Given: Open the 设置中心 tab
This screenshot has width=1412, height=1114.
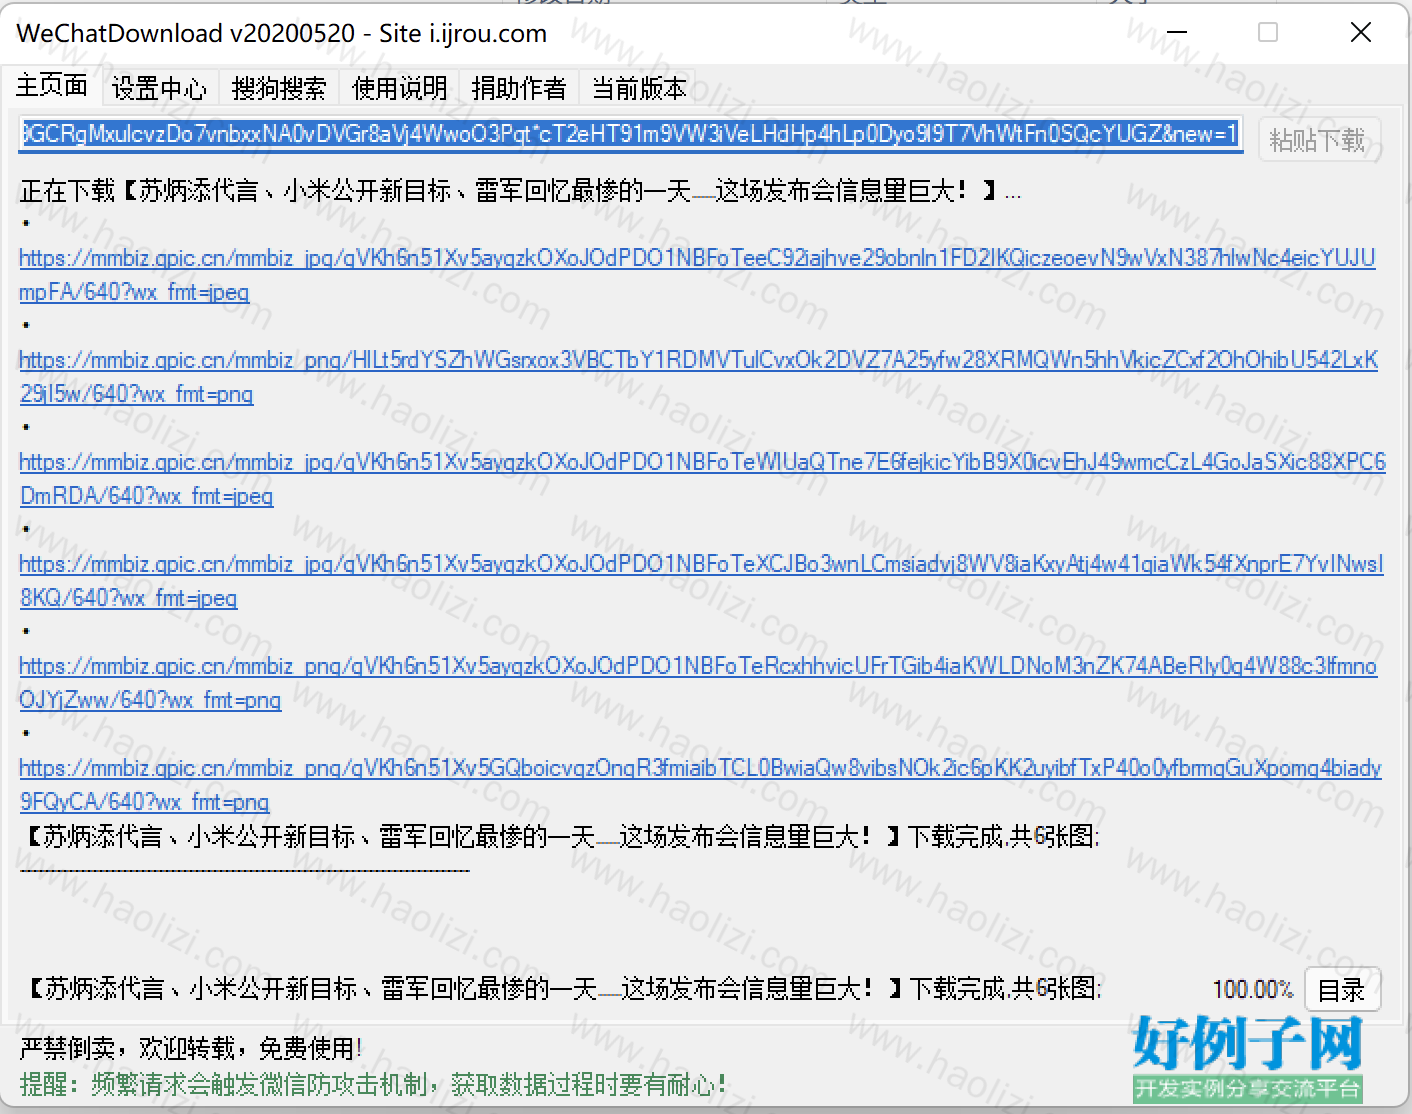Looking at the screenshot, I should point(159,88).
